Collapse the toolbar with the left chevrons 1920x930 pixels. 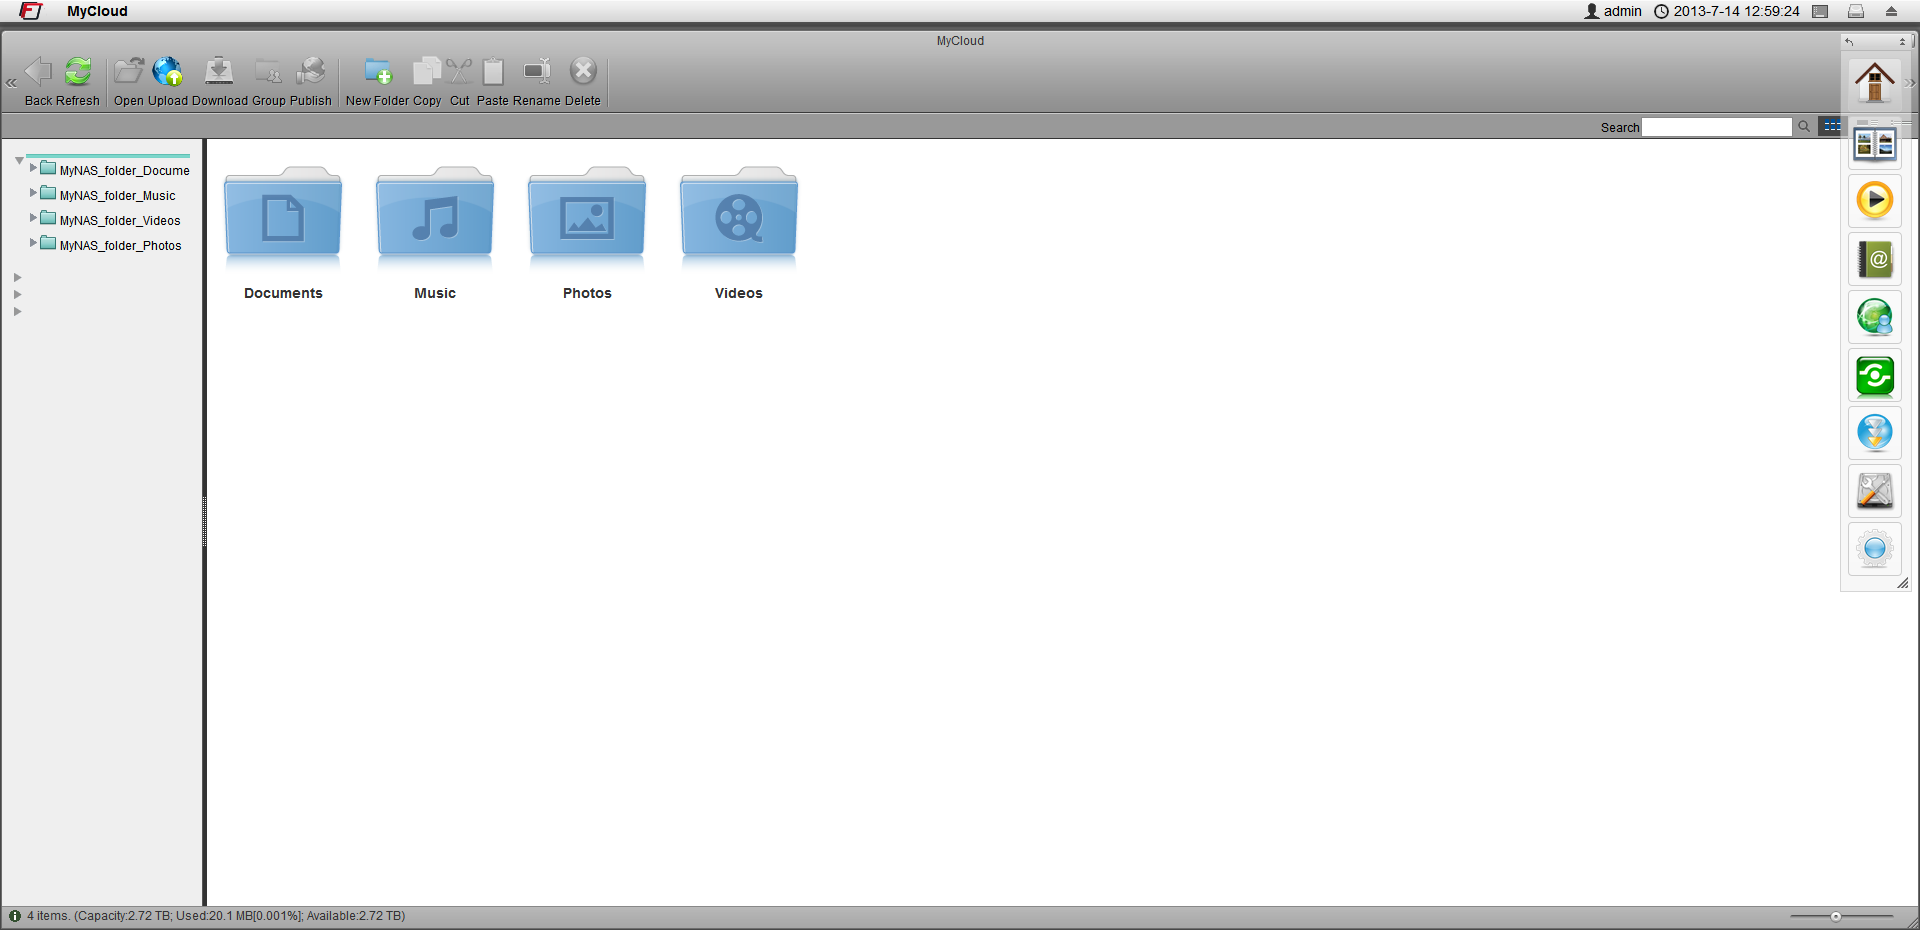[x=11, y=83]
